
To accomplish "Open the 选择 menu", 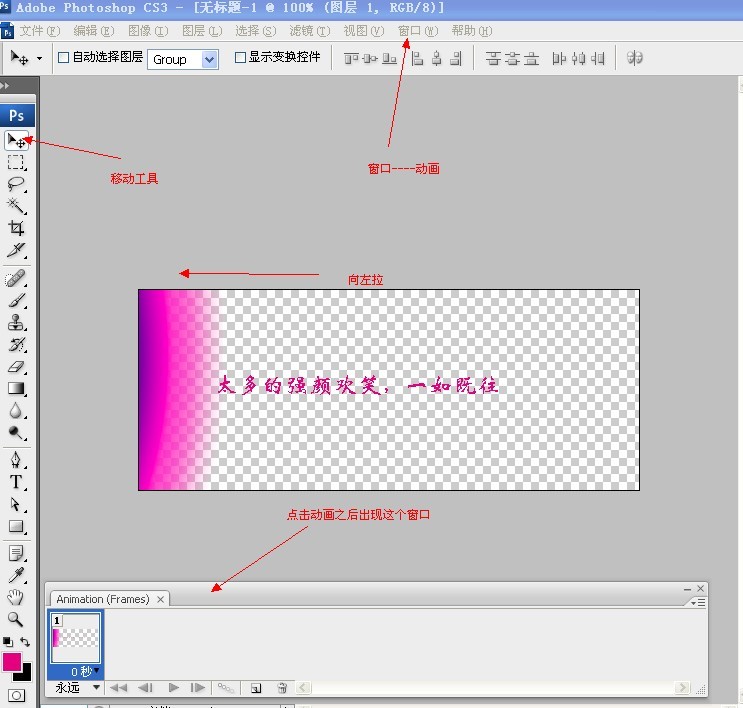I will click(255, 31).
